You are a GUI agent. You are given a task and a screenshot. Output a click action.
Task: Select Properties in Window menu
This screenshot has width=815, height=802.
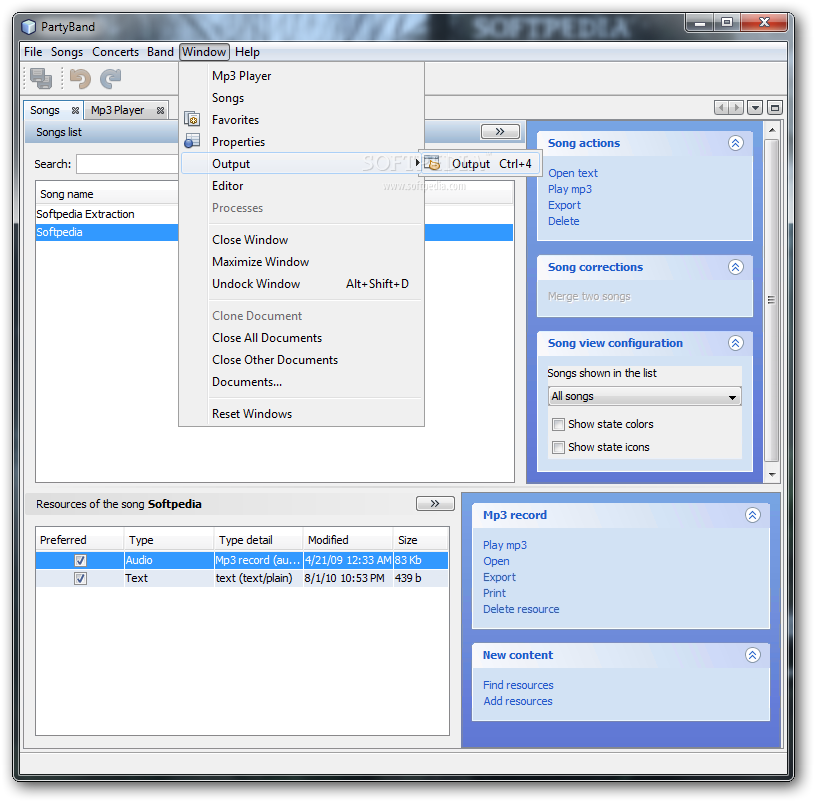click(x=301, y=141)
